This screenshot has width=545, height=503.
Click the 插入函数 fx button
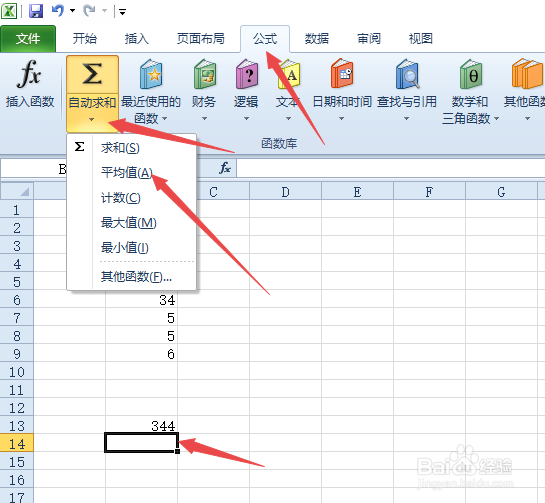click(30, 83)
